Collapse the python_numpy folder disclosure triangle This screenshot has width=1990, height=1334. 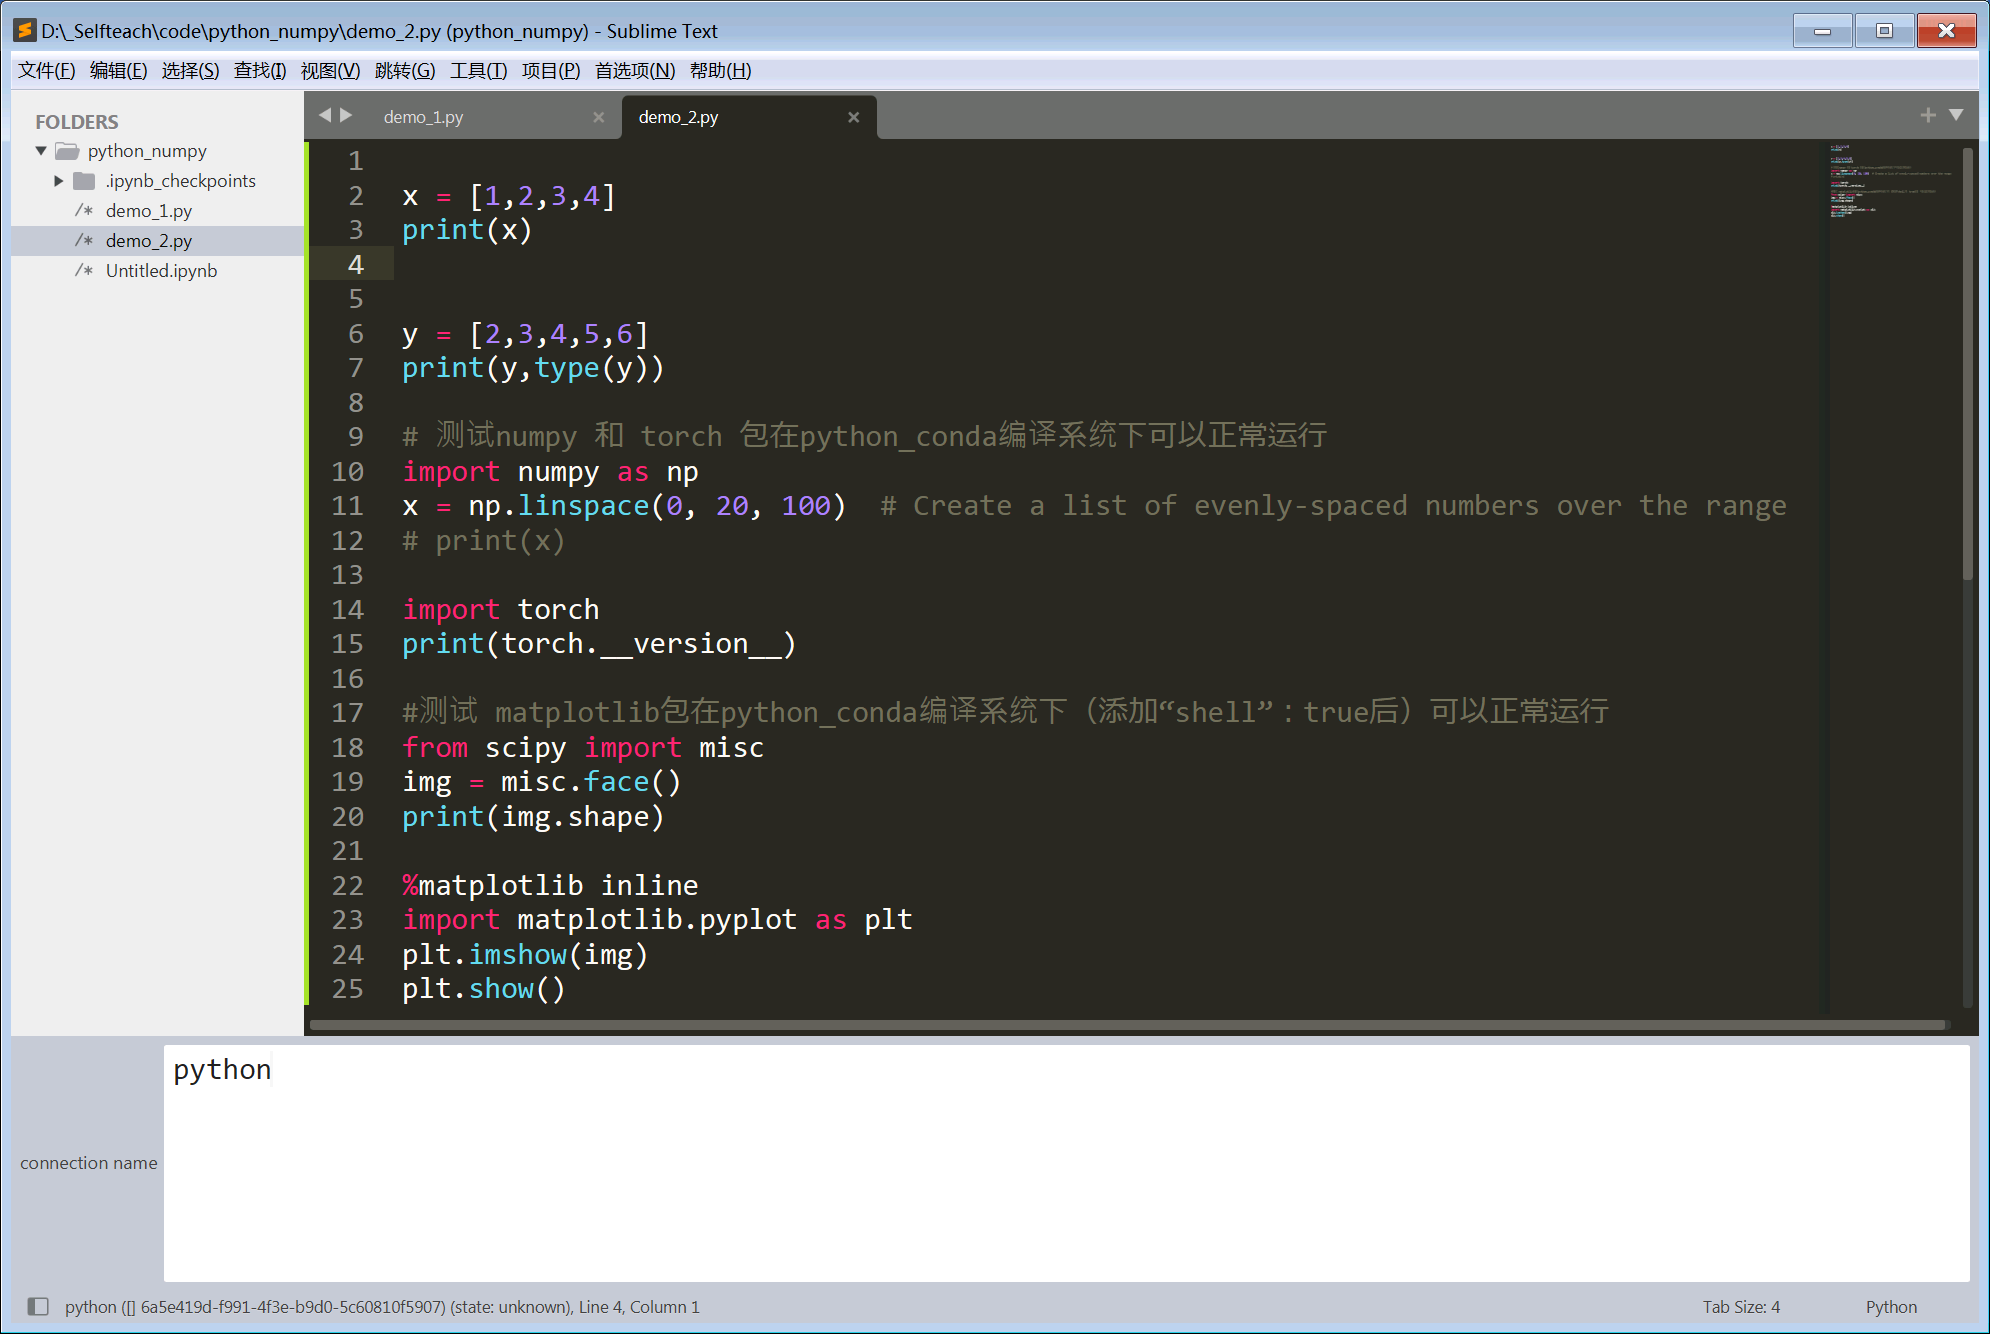pos(40,151)
